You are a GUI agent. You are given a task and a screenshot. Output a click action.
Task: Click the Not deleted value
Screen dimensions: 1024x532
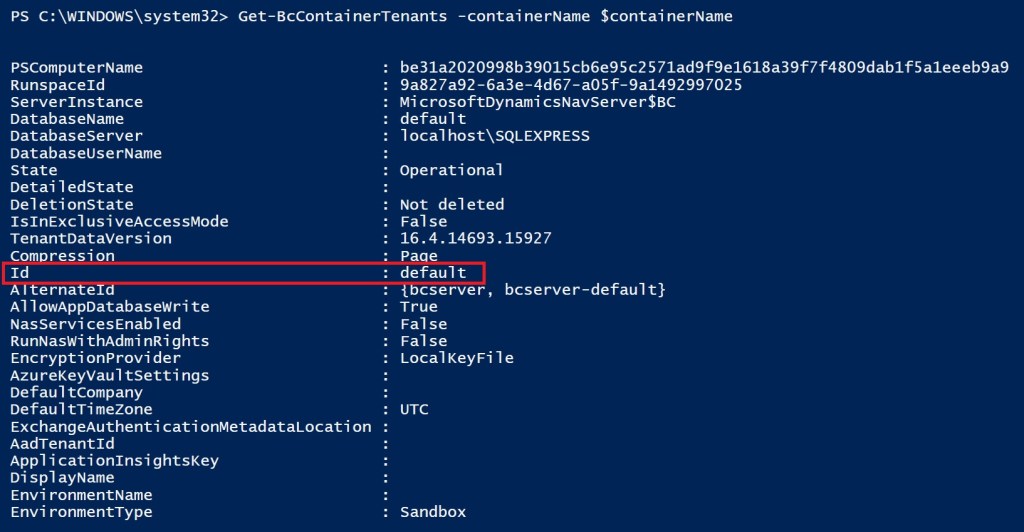(451, 204)
